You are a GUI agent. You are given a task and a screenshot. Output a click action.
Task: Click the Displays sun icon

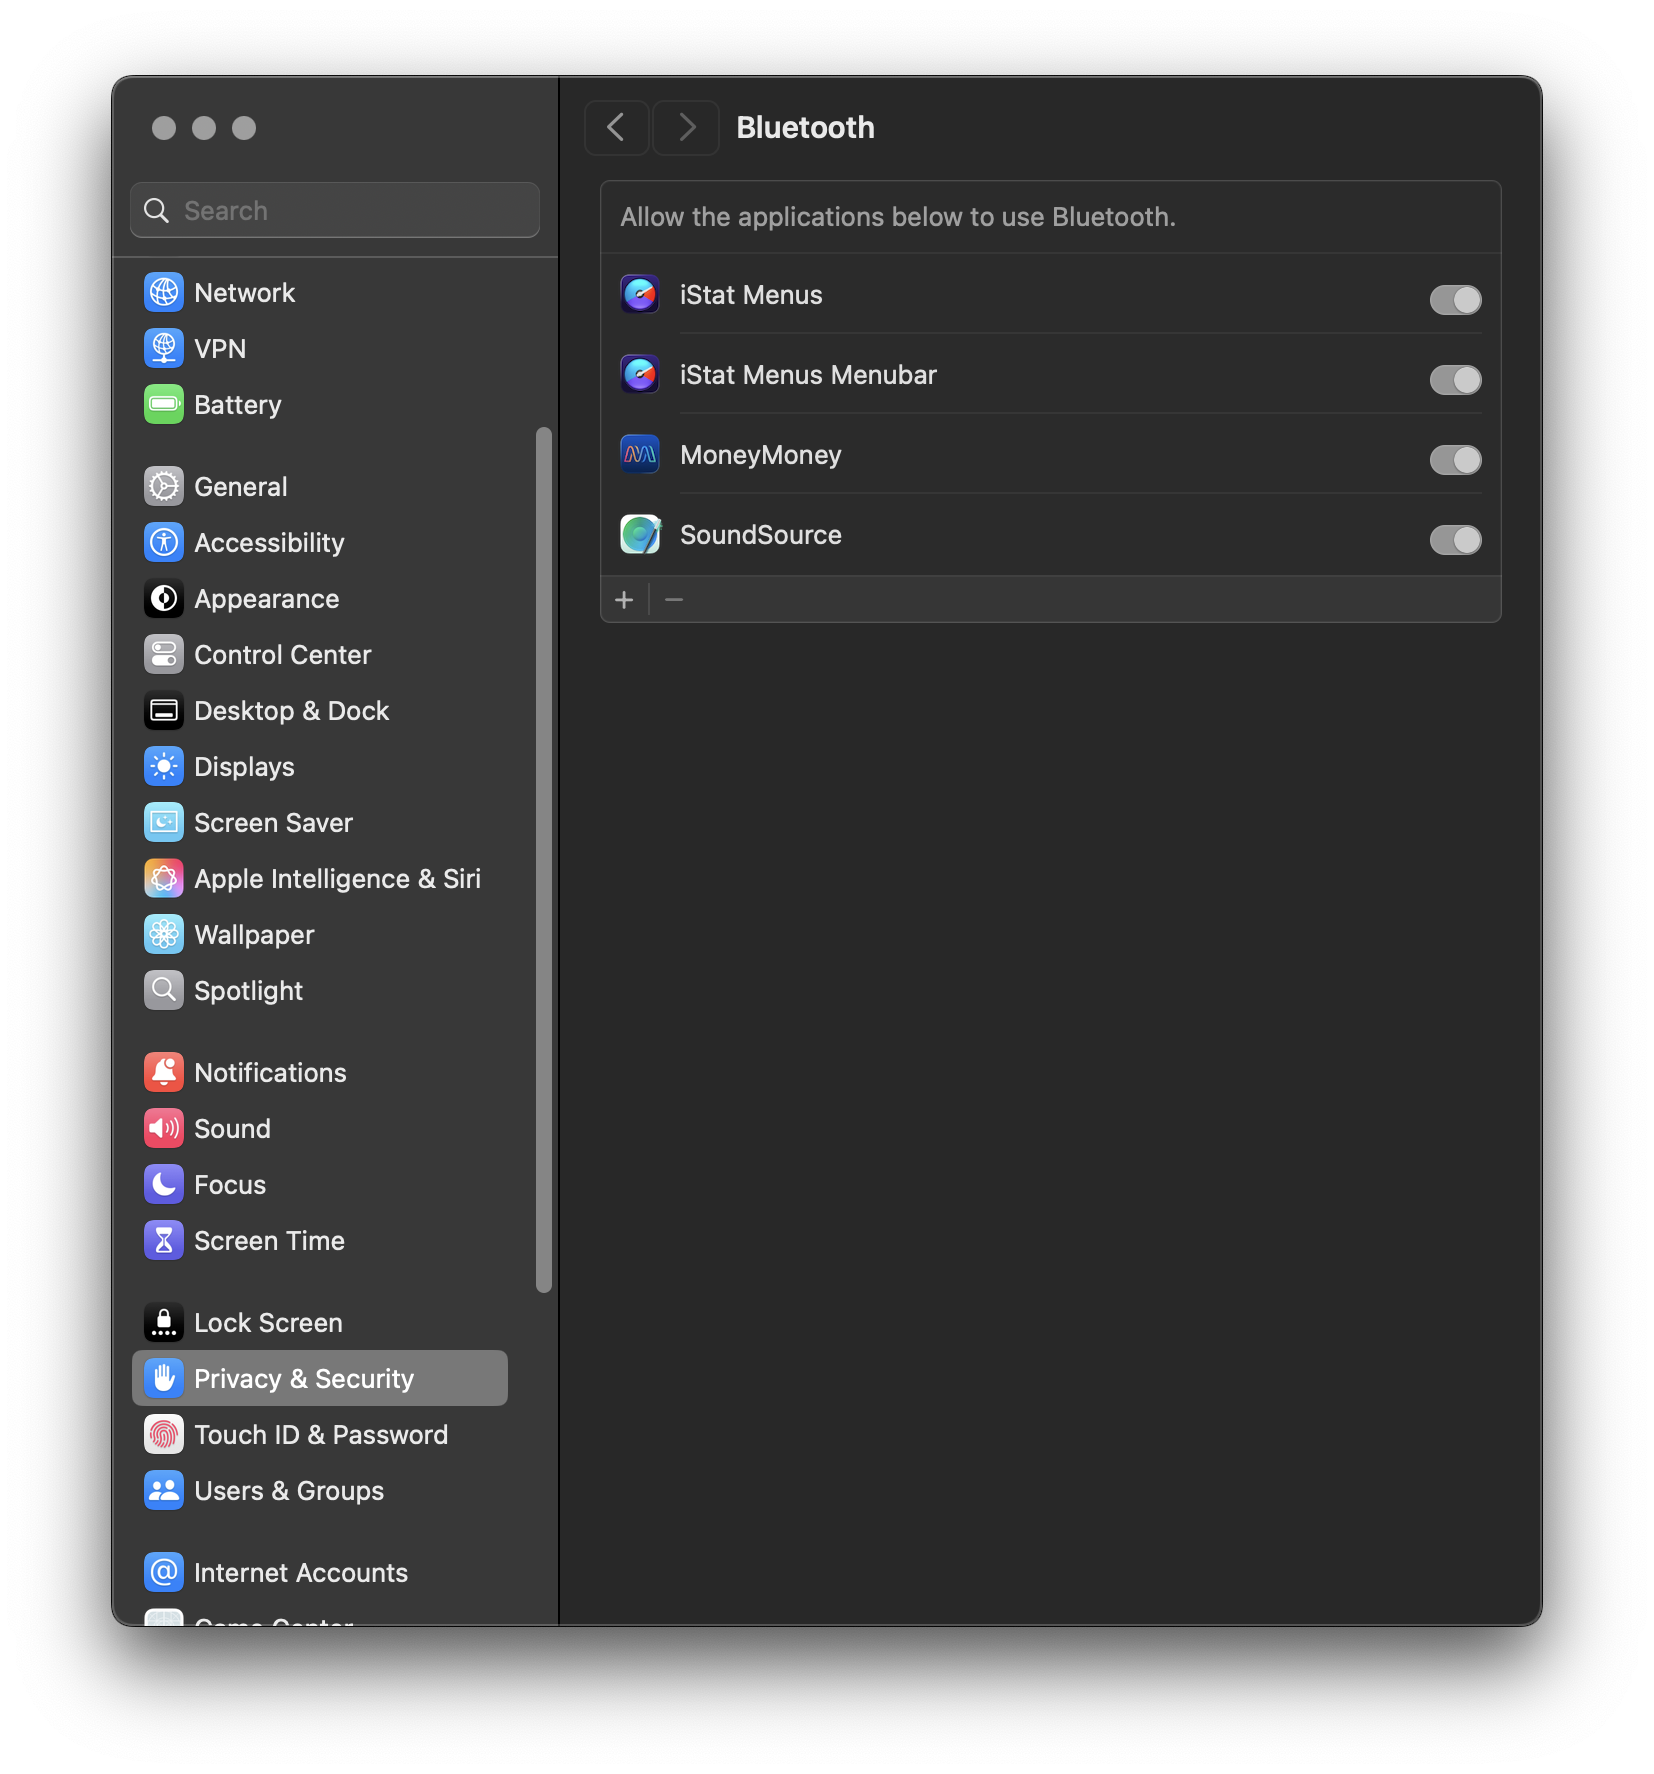coord(164,766)
